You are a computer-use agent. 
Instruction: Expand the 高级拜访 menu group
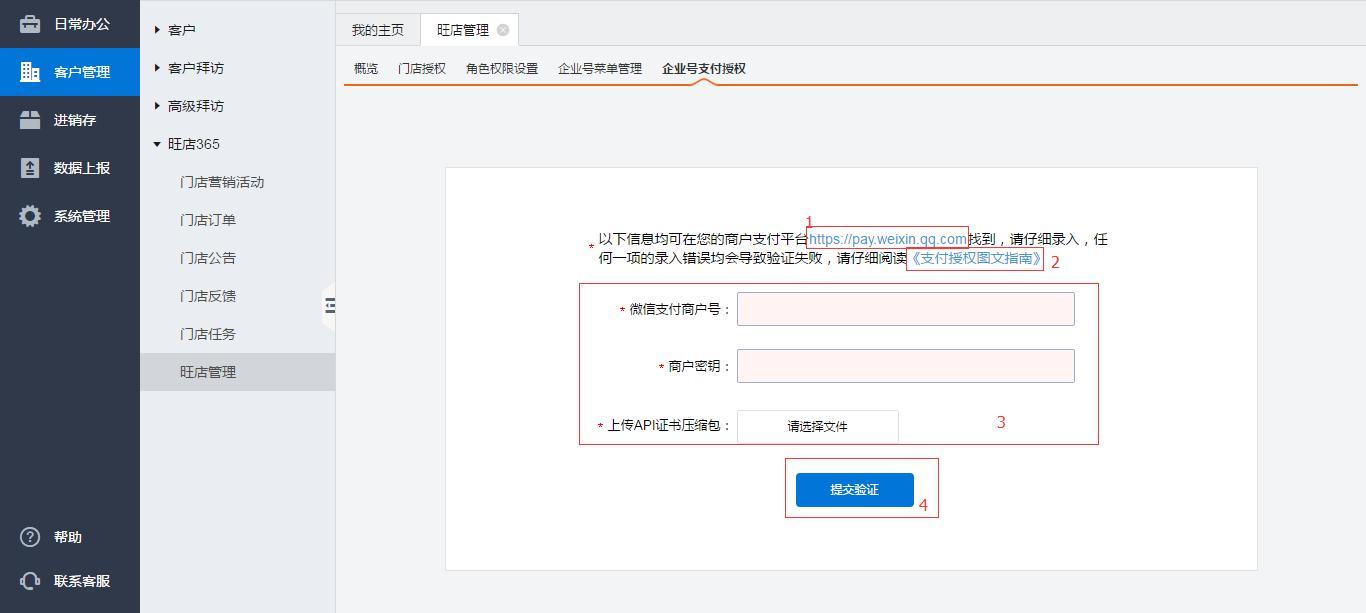click(157, 106)
